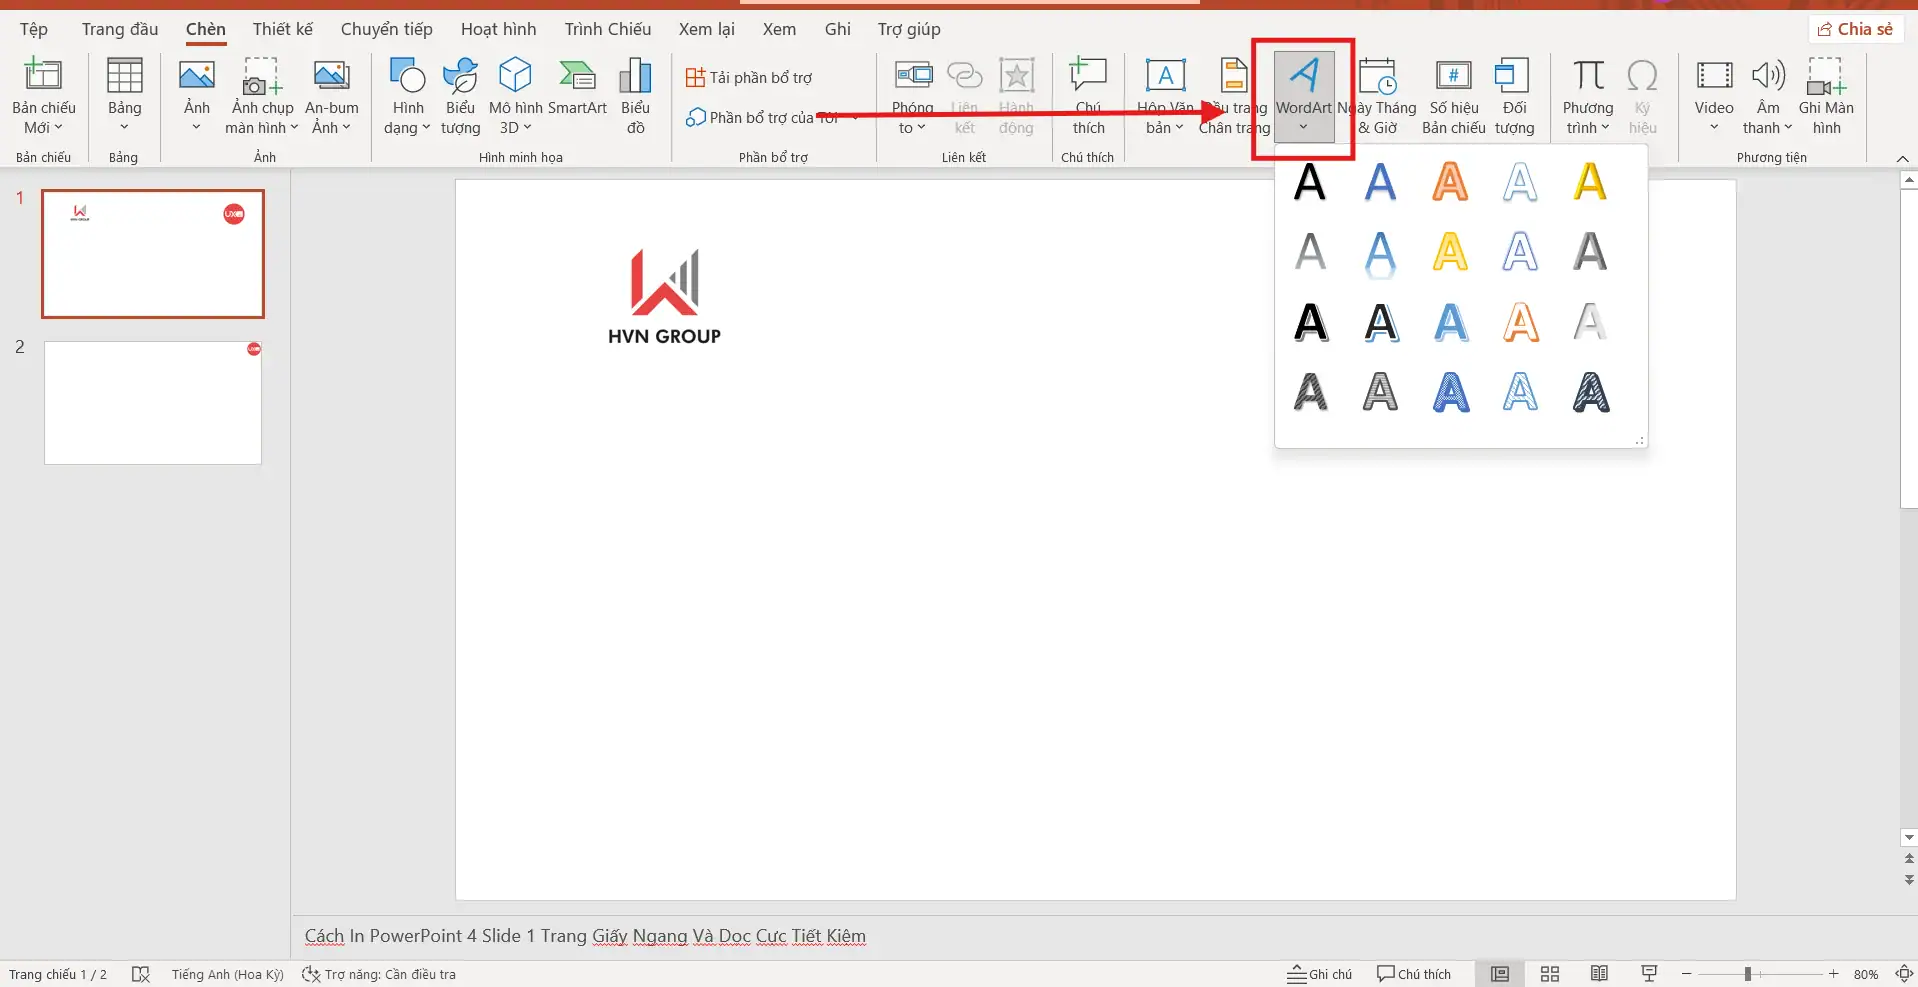Expand the Ảnh picture options dropdown
Screen dimensions: 1918x987
click(196, 128)
